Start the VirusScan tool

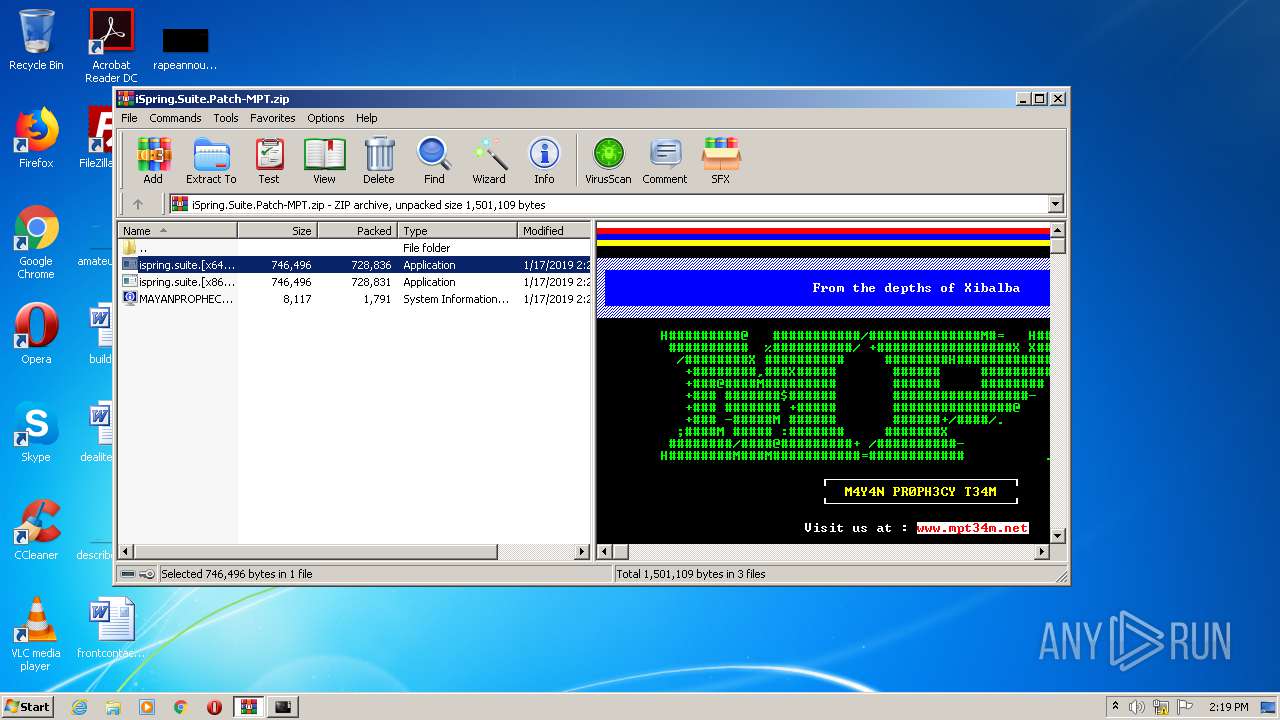pos(608,161)
